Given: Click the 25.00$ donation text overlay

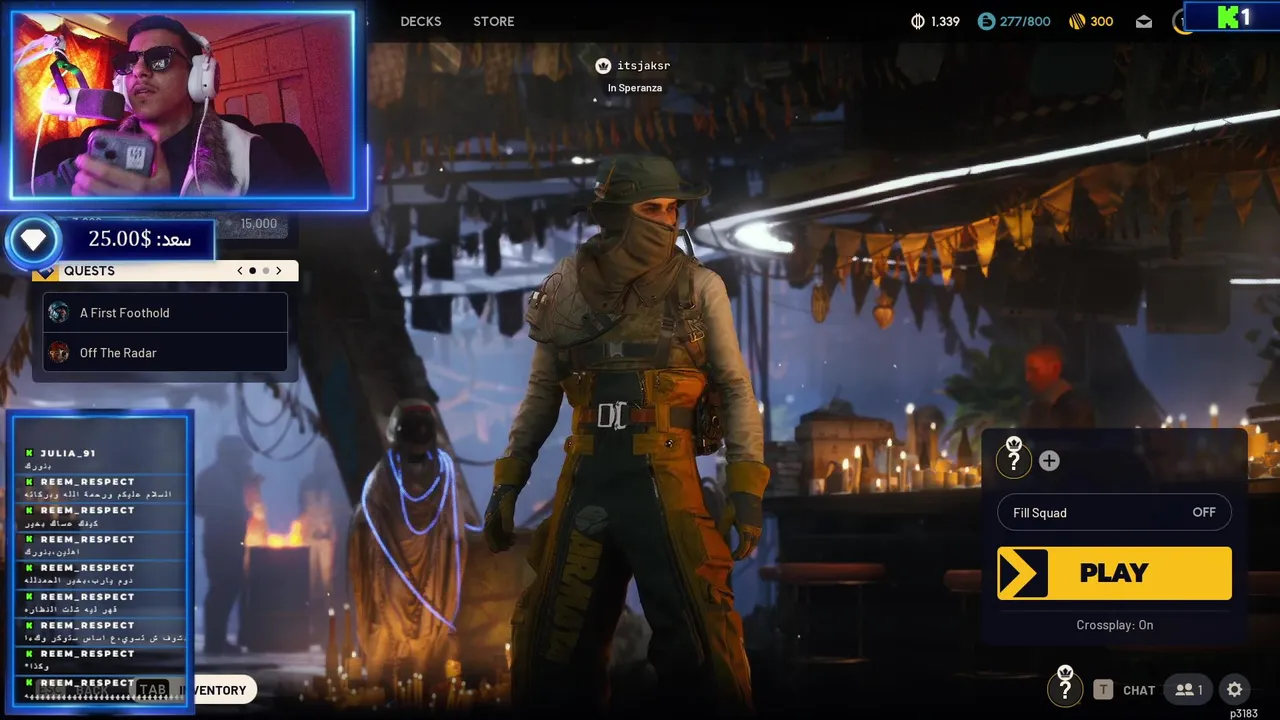Looking at the screenshot, I should point(140,240).
